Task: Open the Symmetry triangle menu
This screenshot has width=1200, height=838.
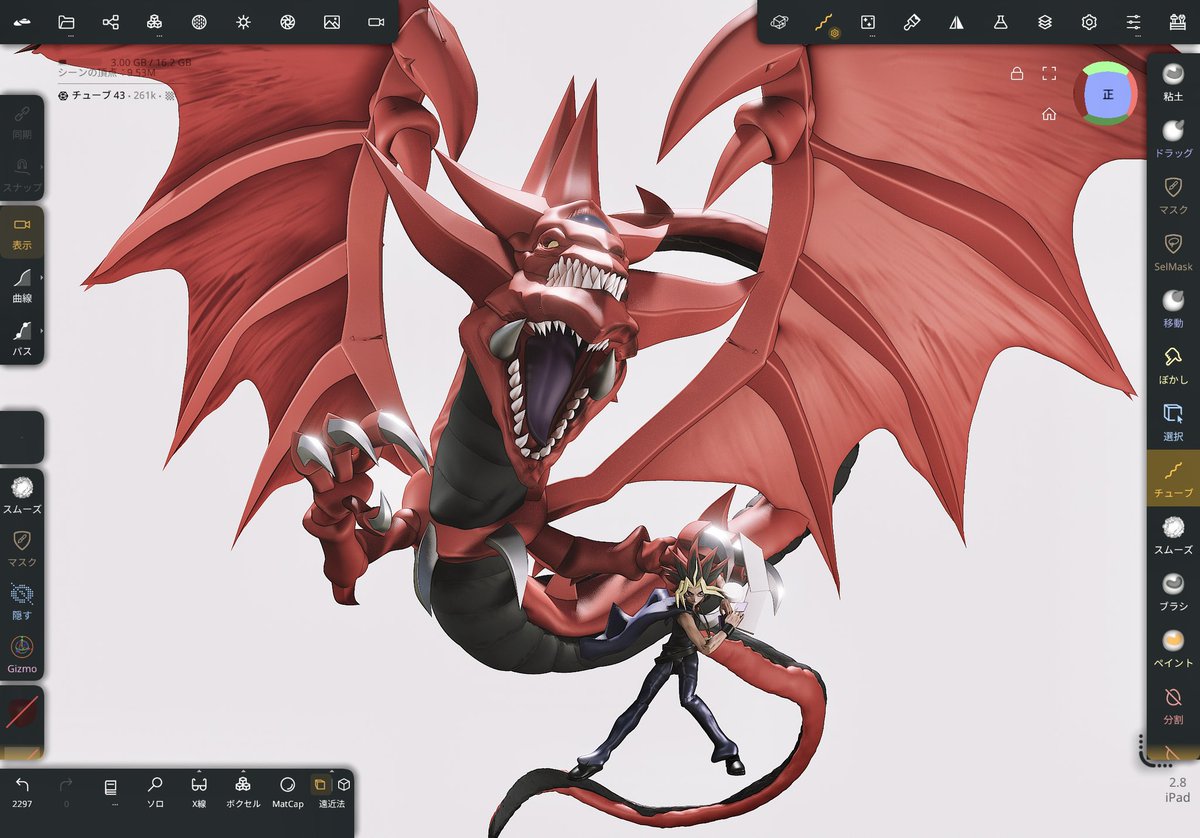Action: point(956,22)
